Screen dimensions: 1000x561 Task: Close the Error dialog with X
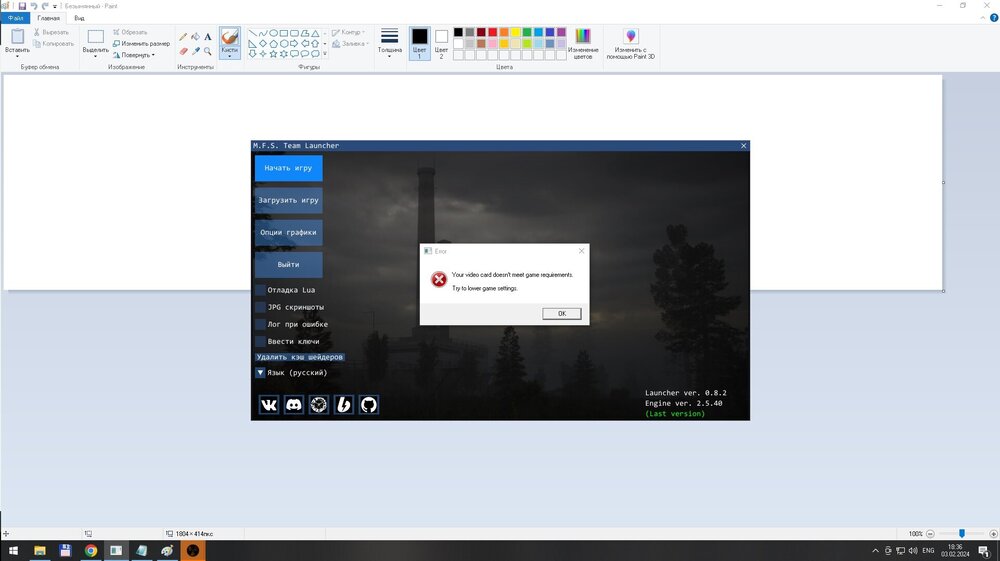click(x=581, y=251)
